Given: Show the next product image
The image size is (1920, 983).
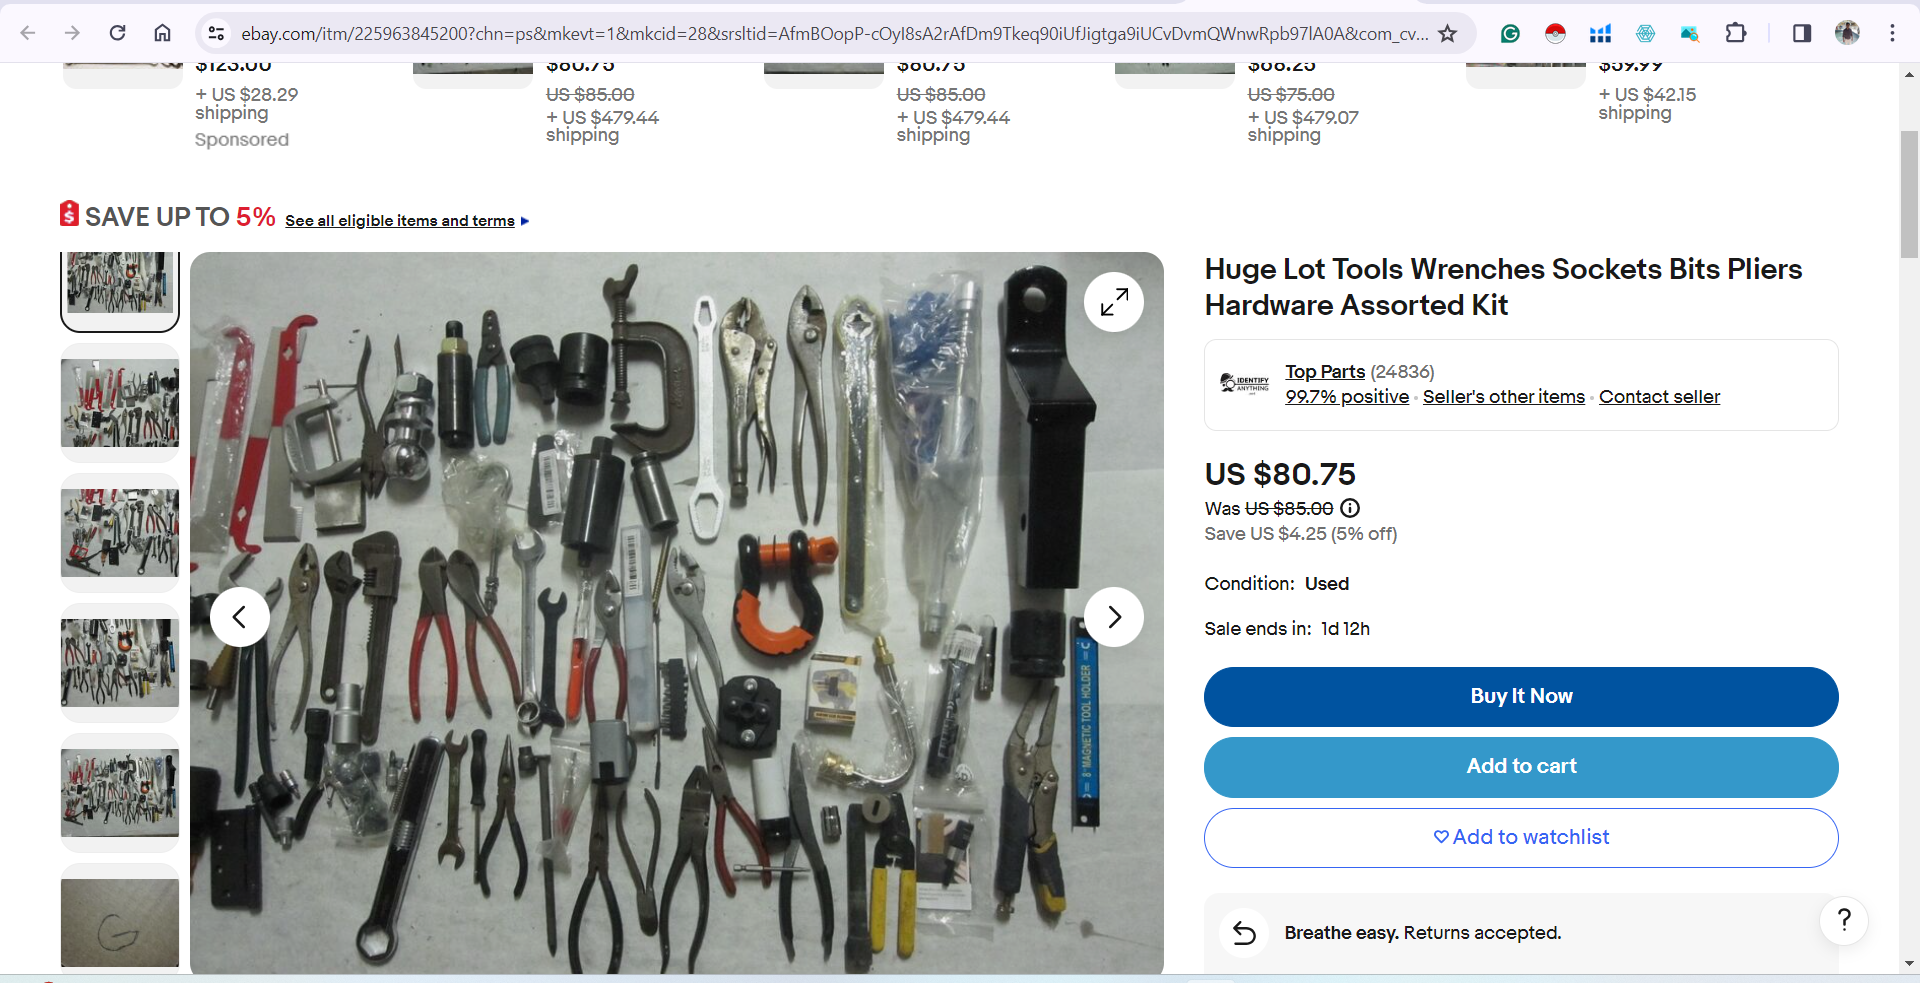Looking at the screenshot, I should point(1113,617).
